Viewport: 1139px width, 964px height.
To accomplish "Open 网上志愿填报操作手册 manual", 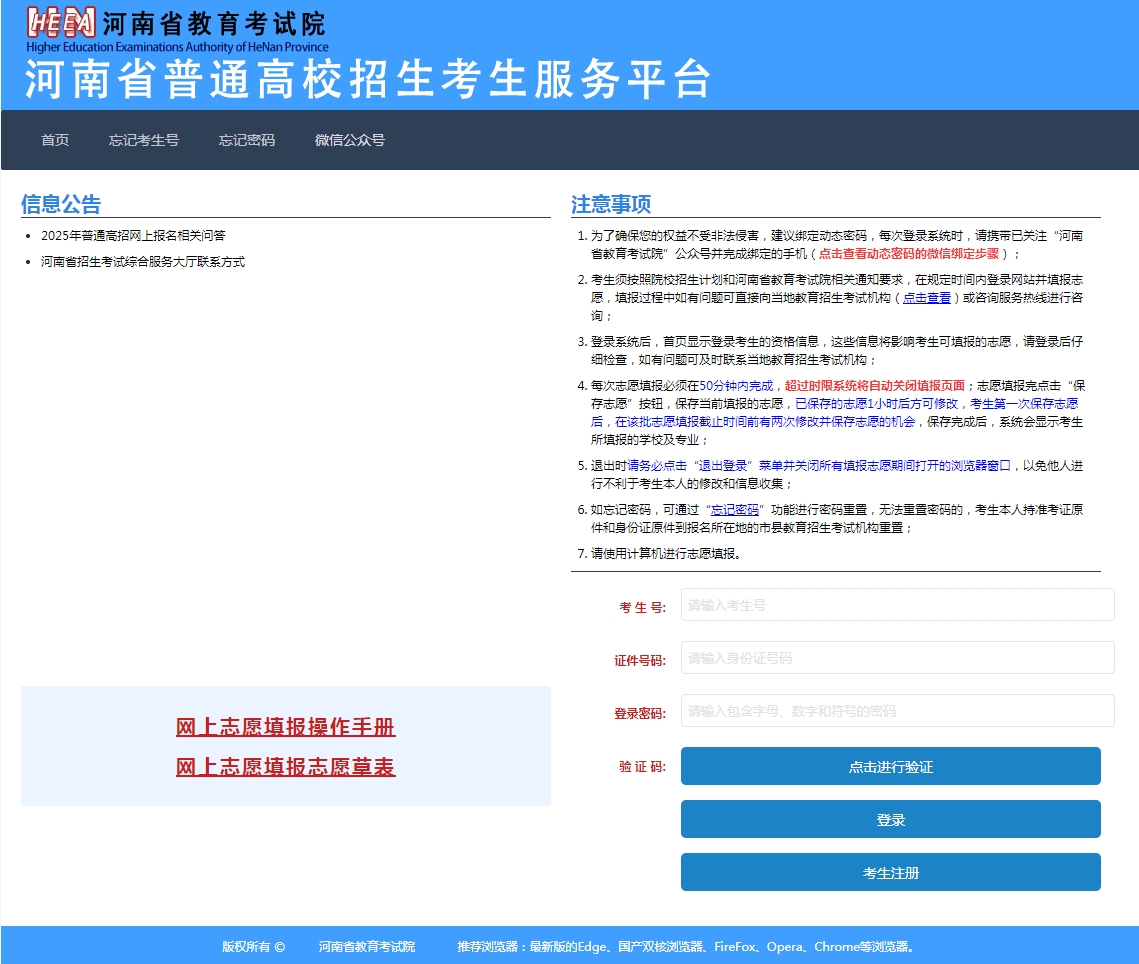I will (x=284, y=727).
